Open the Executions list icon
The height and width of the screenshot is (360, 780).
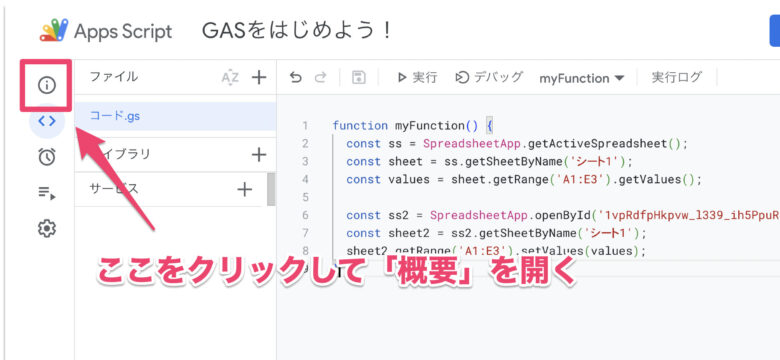[x=47, y=193]
